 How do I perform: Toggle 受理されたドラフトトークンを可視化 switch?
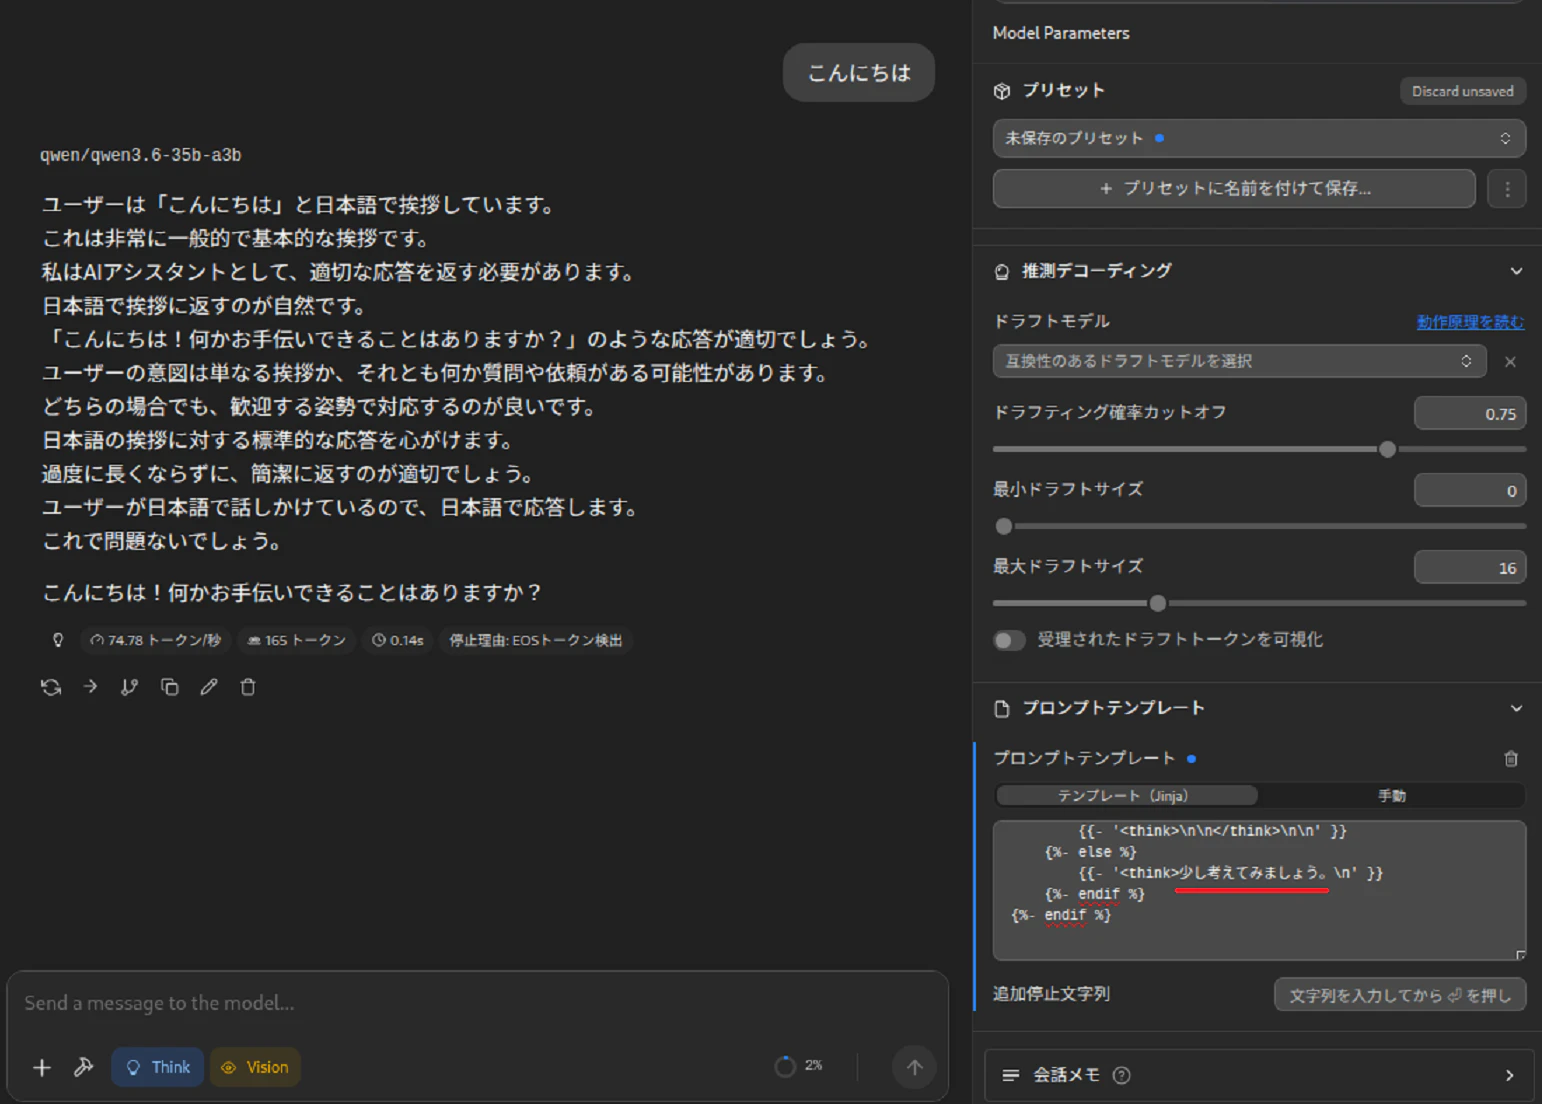(x=1009, y=640)
